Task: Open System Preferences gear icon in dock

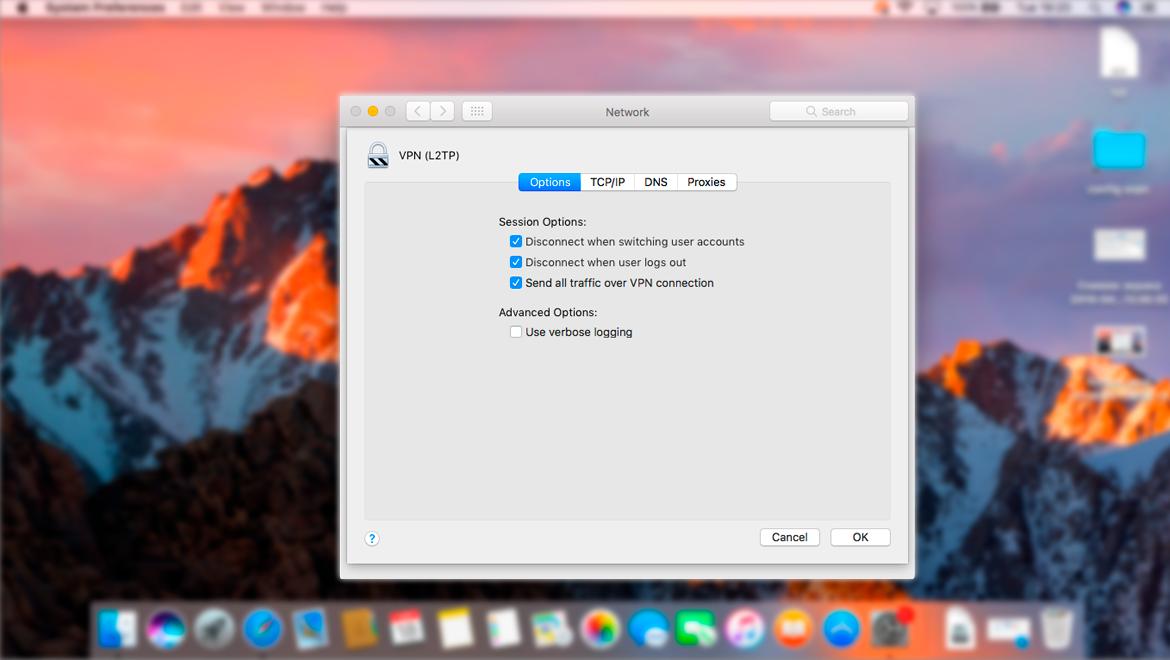Action: [x=890, y=629]
